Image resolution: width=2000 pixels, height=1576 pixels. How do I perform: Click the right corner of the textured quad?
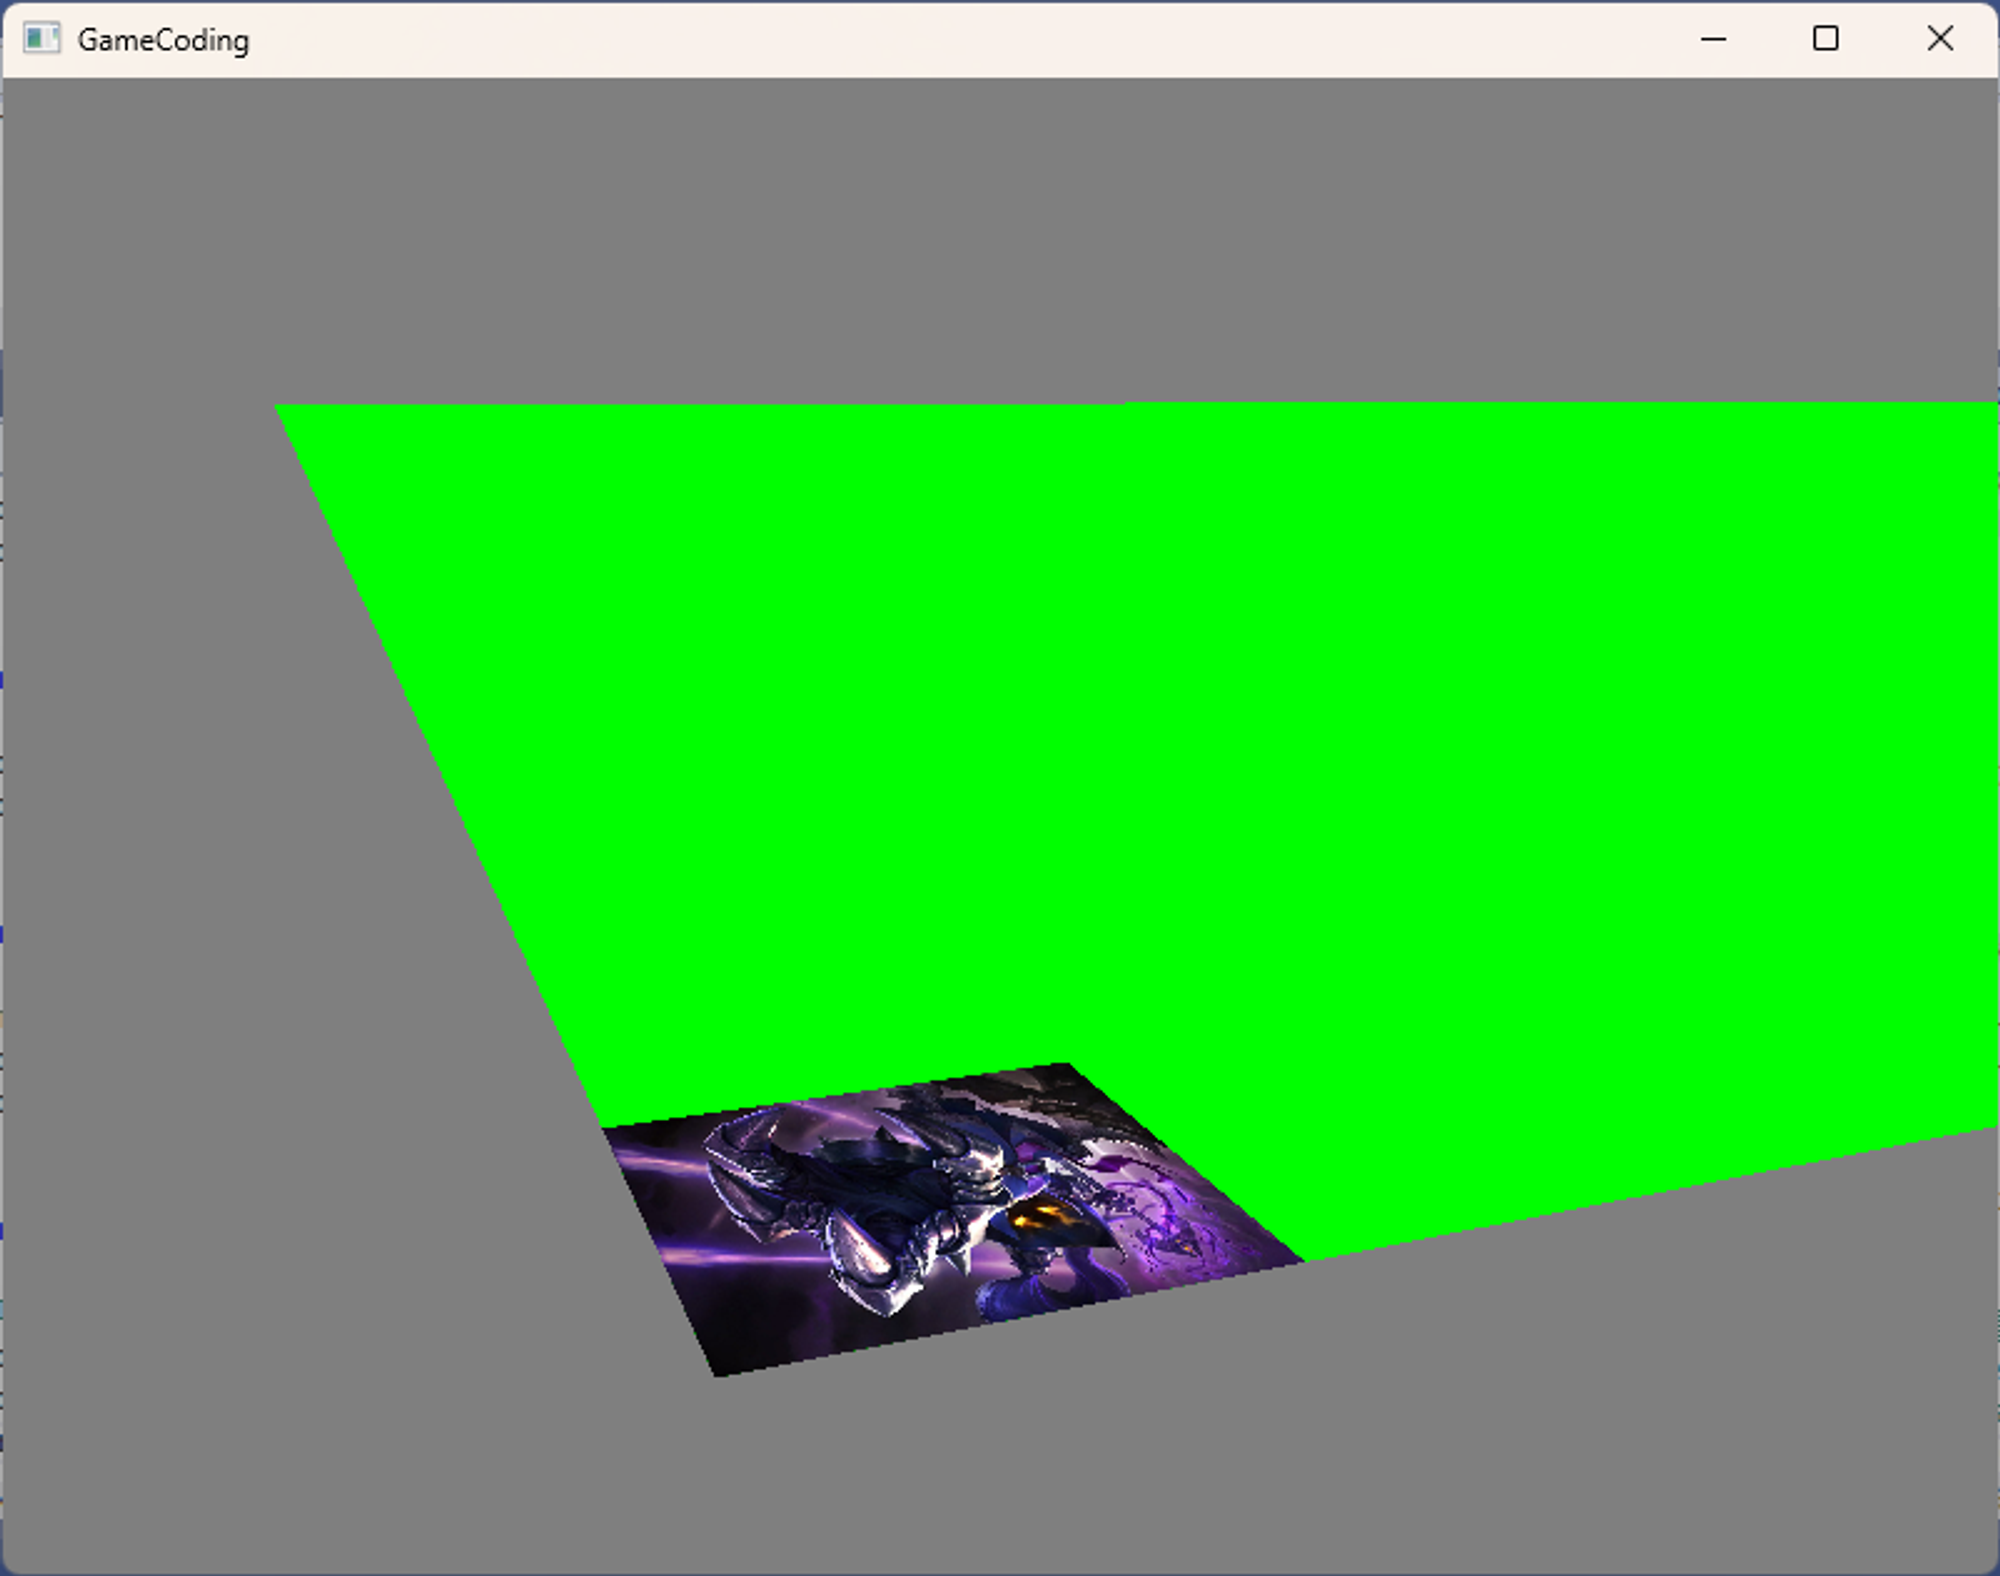point(1298,1260)
